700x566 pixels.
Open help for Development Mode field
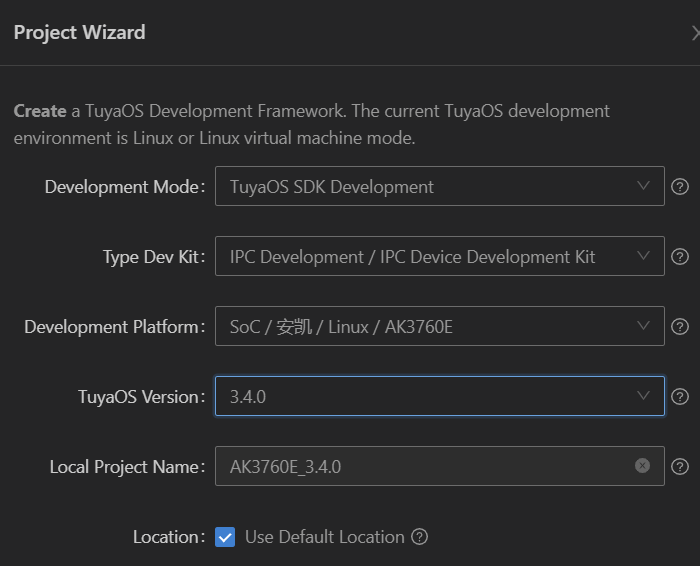click(x=679, y=187)
